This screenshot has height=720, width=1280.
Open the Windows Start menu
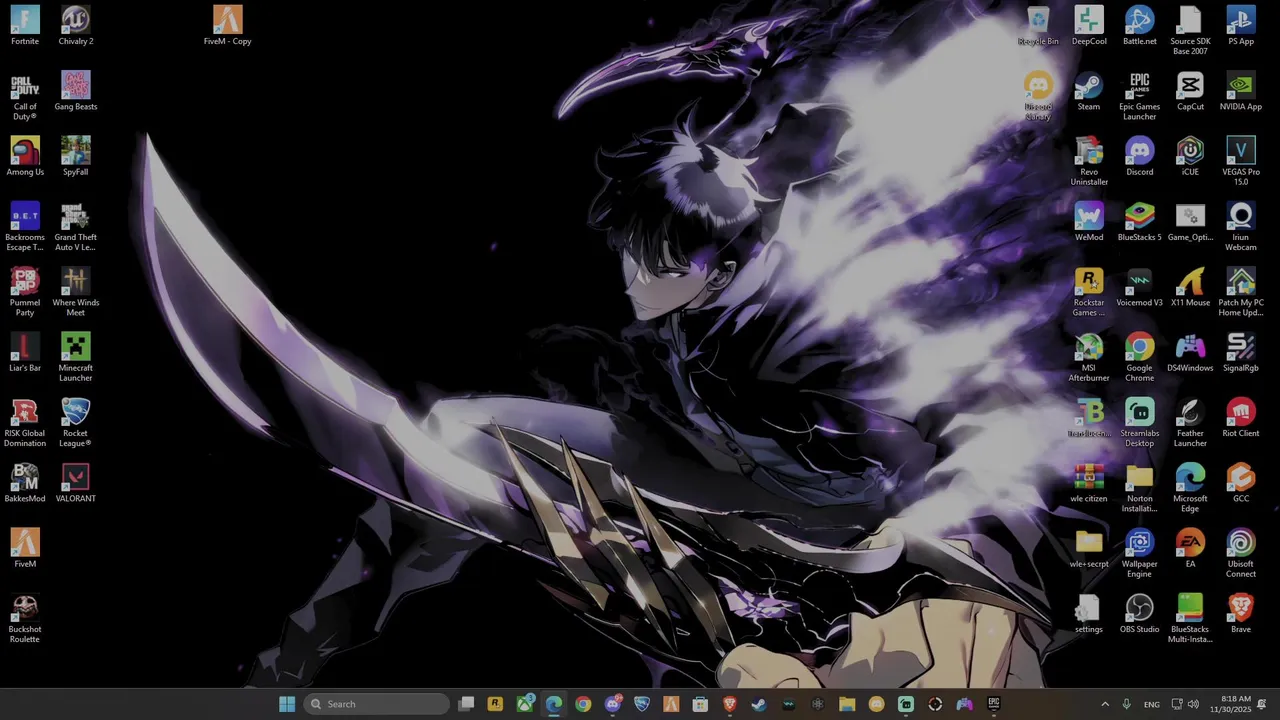point(287,704)
